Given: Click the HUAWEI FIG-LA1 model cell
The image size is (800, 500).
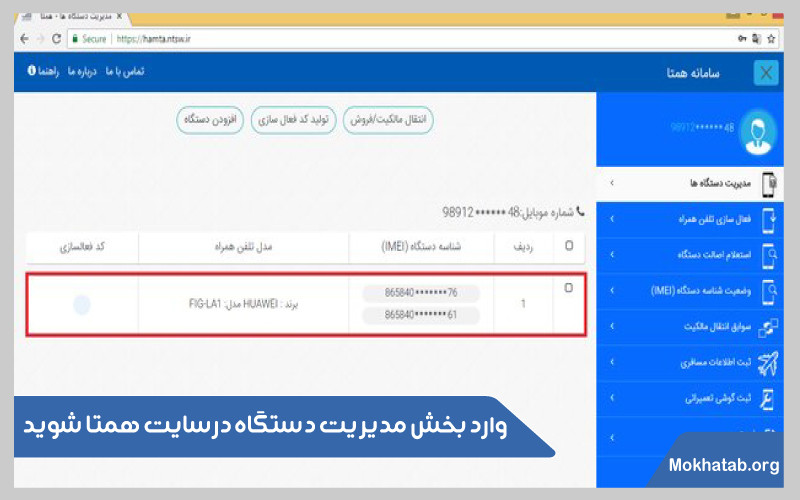Looking at the screenshot, I should pyautogui.click(x=243, y=304).
